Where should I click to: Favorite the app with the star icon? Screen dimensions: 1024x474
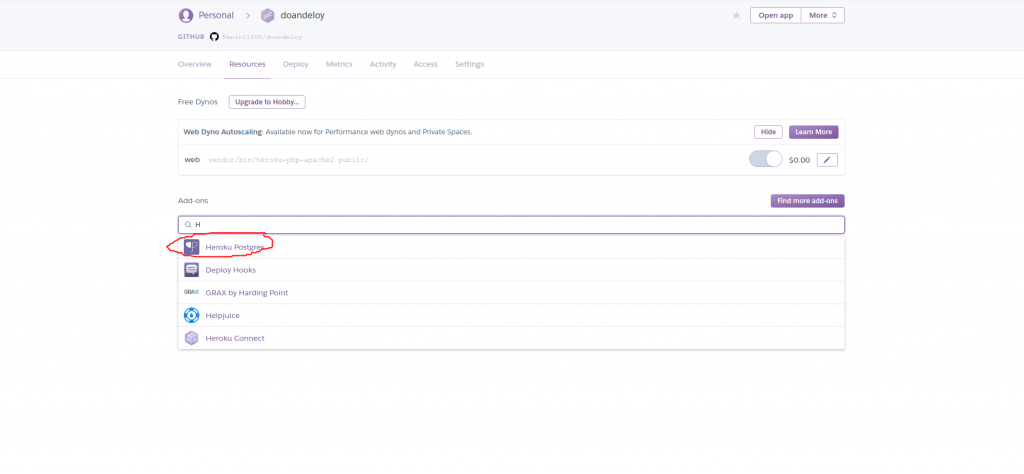(x=737, y=15)
